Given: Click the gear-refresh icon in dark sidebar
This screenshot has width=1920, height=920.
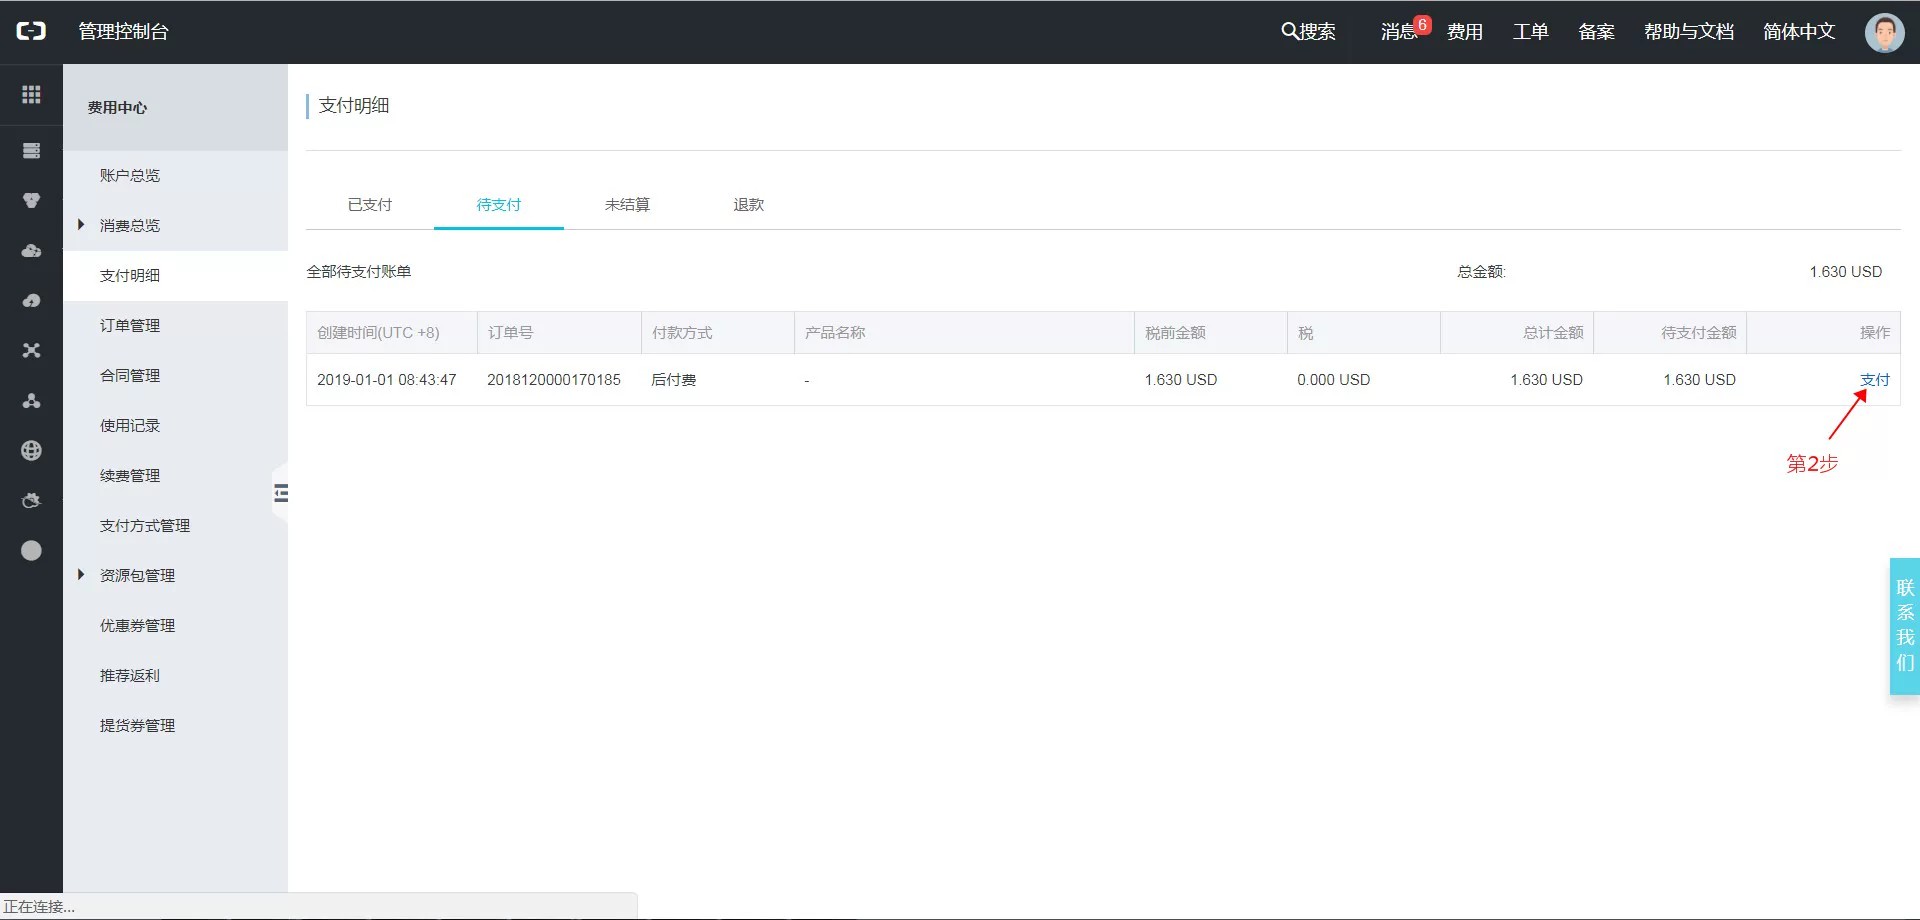Looking at the screenshot, I should tap(31, 501).
